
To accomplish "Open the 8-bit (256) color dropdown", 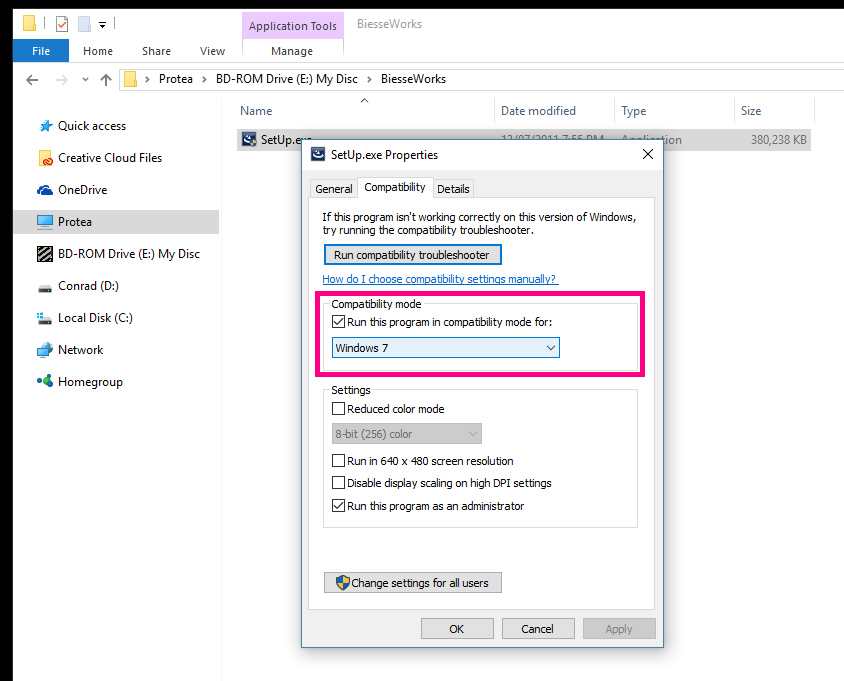I will 406,434.
